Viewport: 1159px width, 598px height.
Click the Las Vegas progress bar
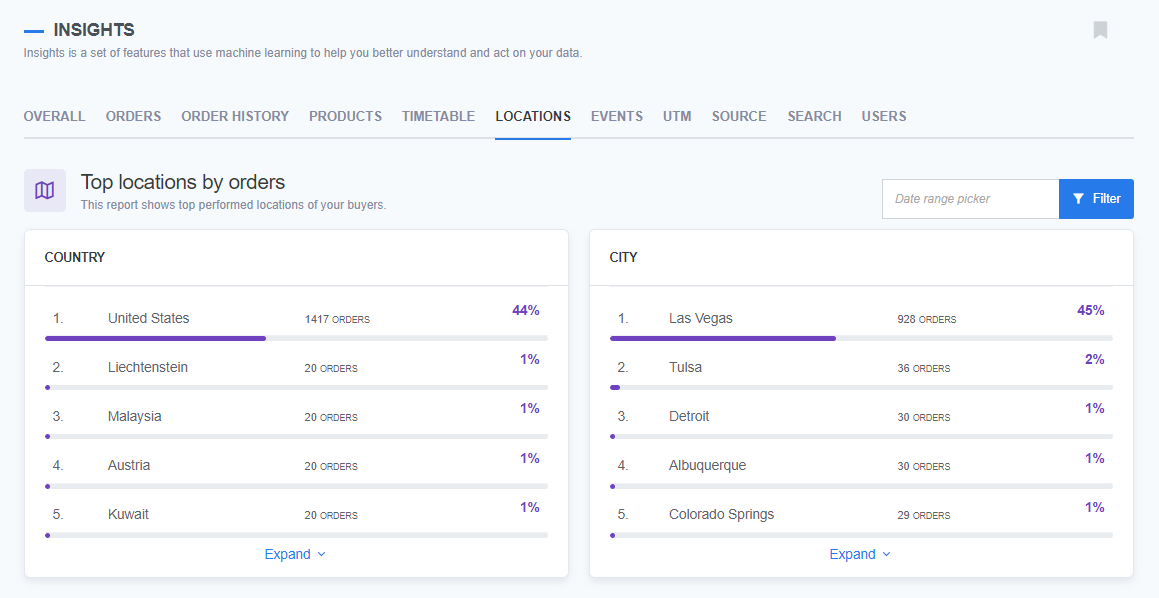pos(861,339)
